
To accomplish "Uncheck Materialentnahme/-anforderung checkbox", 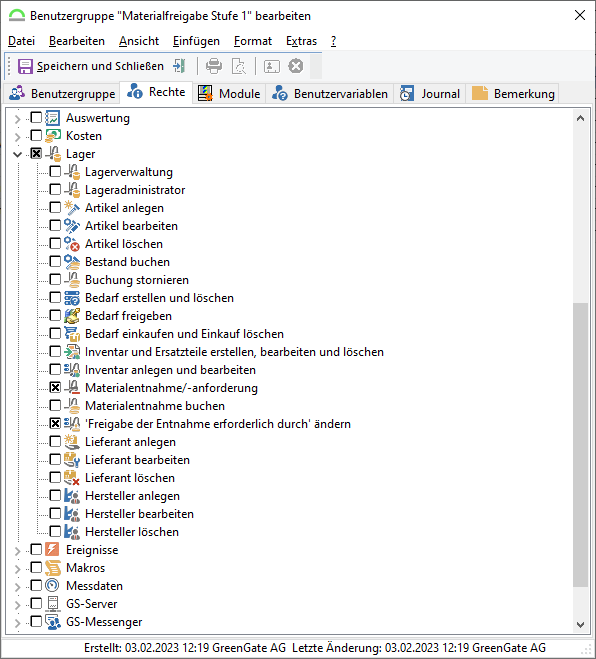I will (55, 387).
